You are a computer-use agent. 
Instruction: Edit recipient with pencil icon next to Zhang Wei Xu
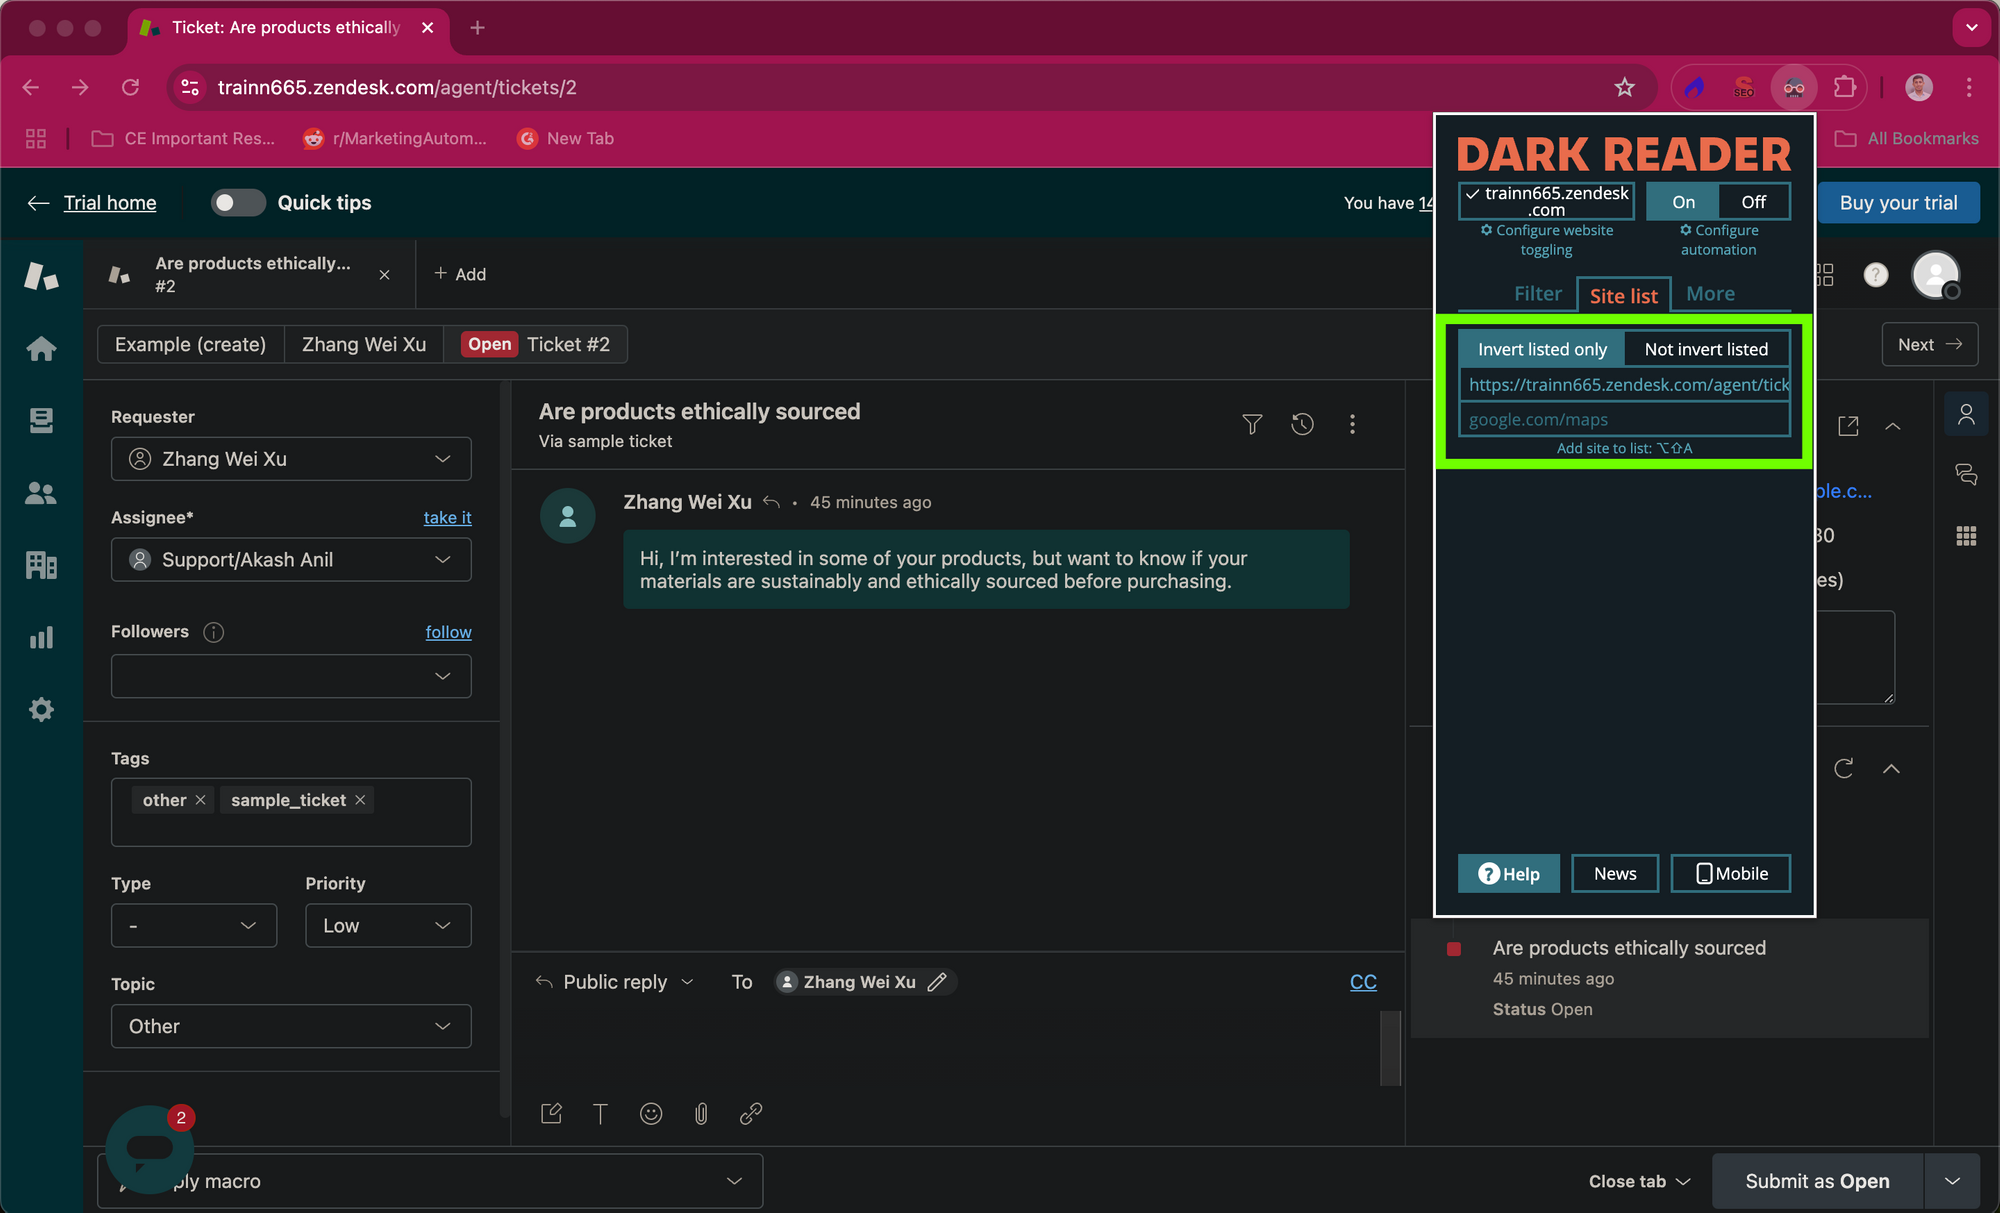[937, 982]
